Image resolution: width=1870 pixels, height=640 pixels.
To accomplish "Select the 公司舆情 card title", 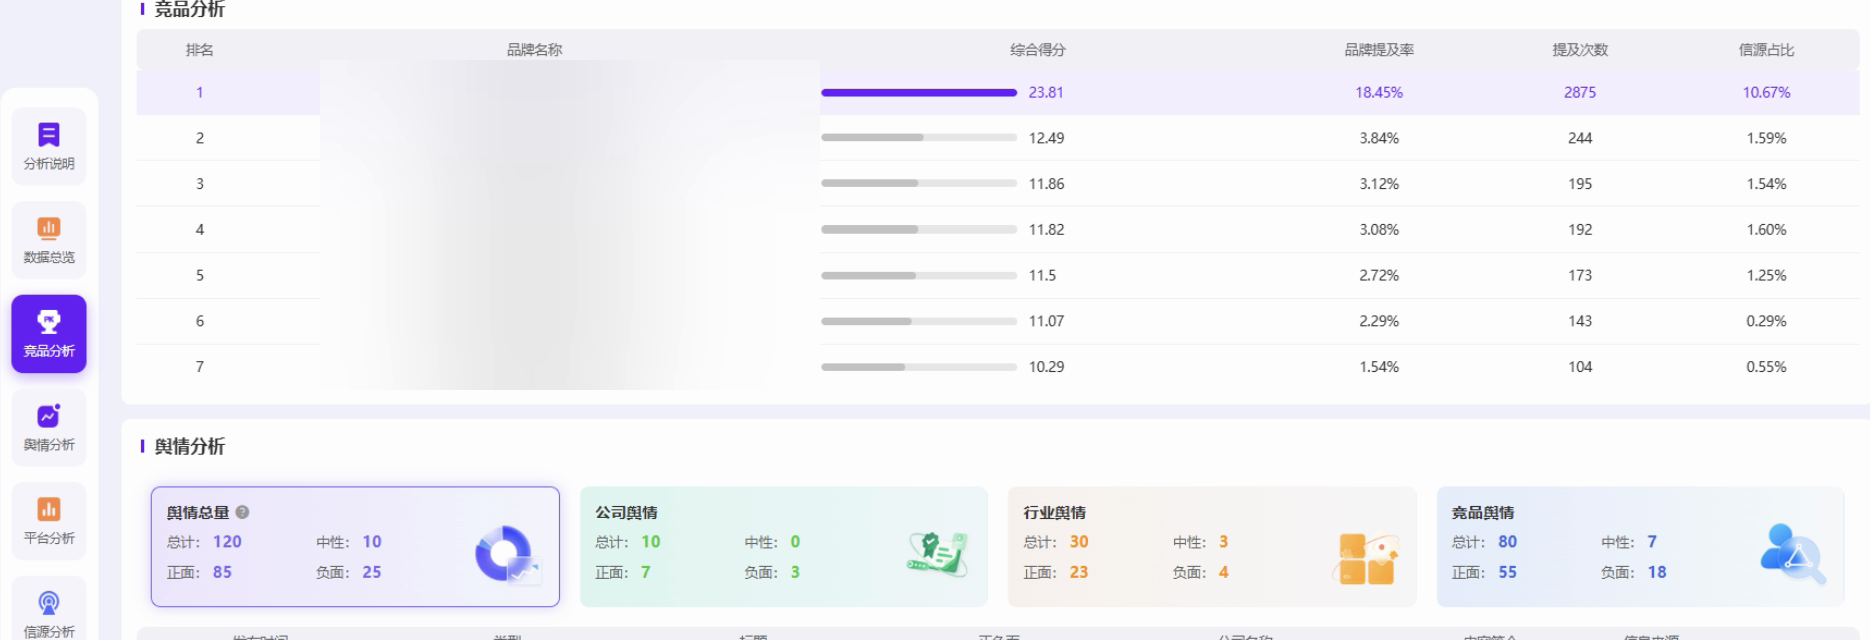I will tap(626, 512).
